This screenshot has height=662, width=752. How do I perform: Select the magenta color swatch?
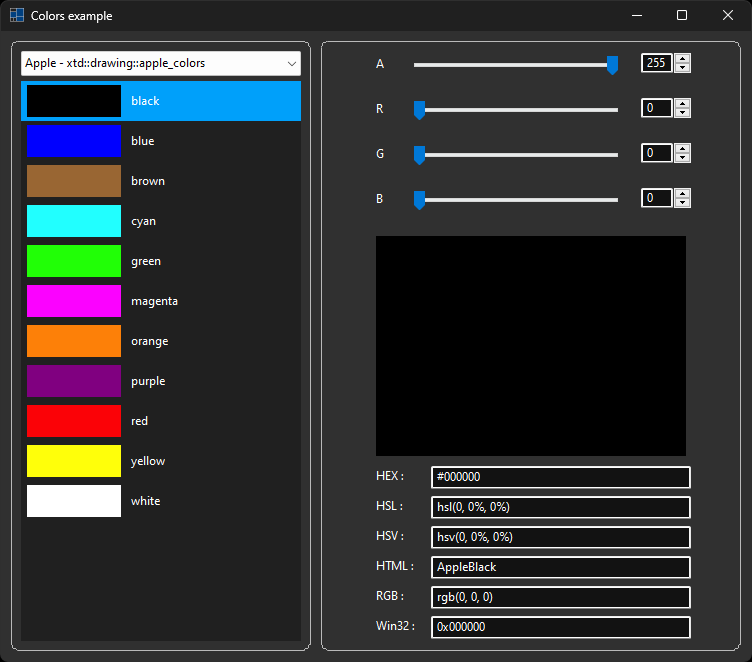click(74, 301)
